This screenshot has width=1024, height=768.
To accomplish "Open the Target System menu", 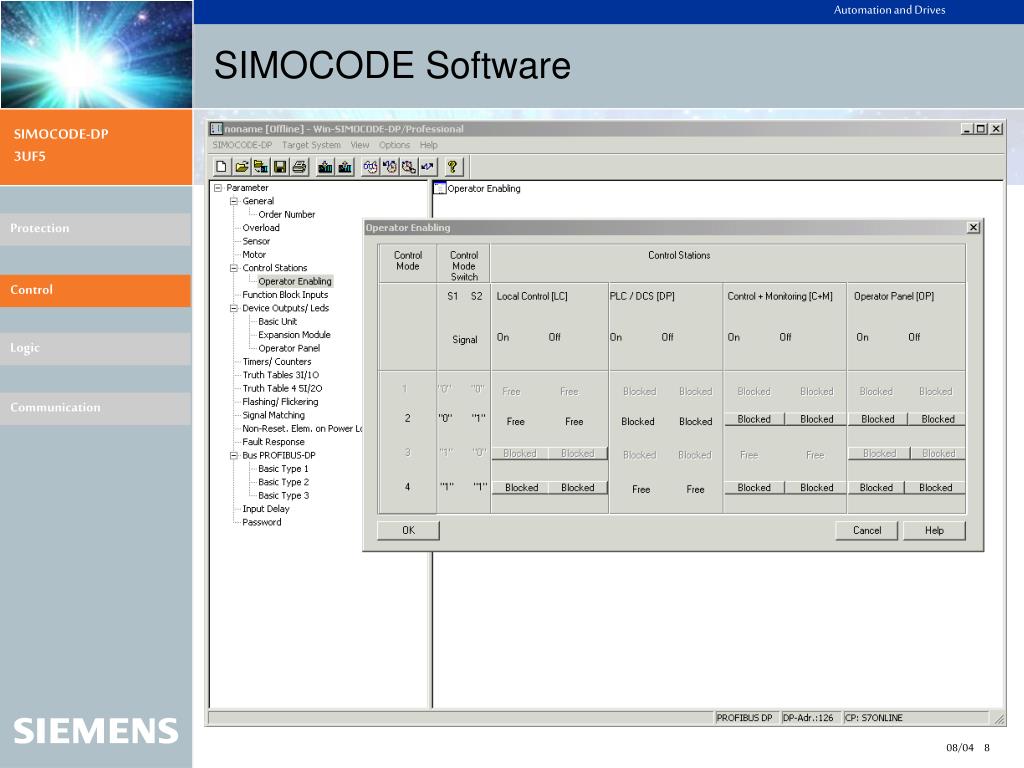I will [311, 145].
